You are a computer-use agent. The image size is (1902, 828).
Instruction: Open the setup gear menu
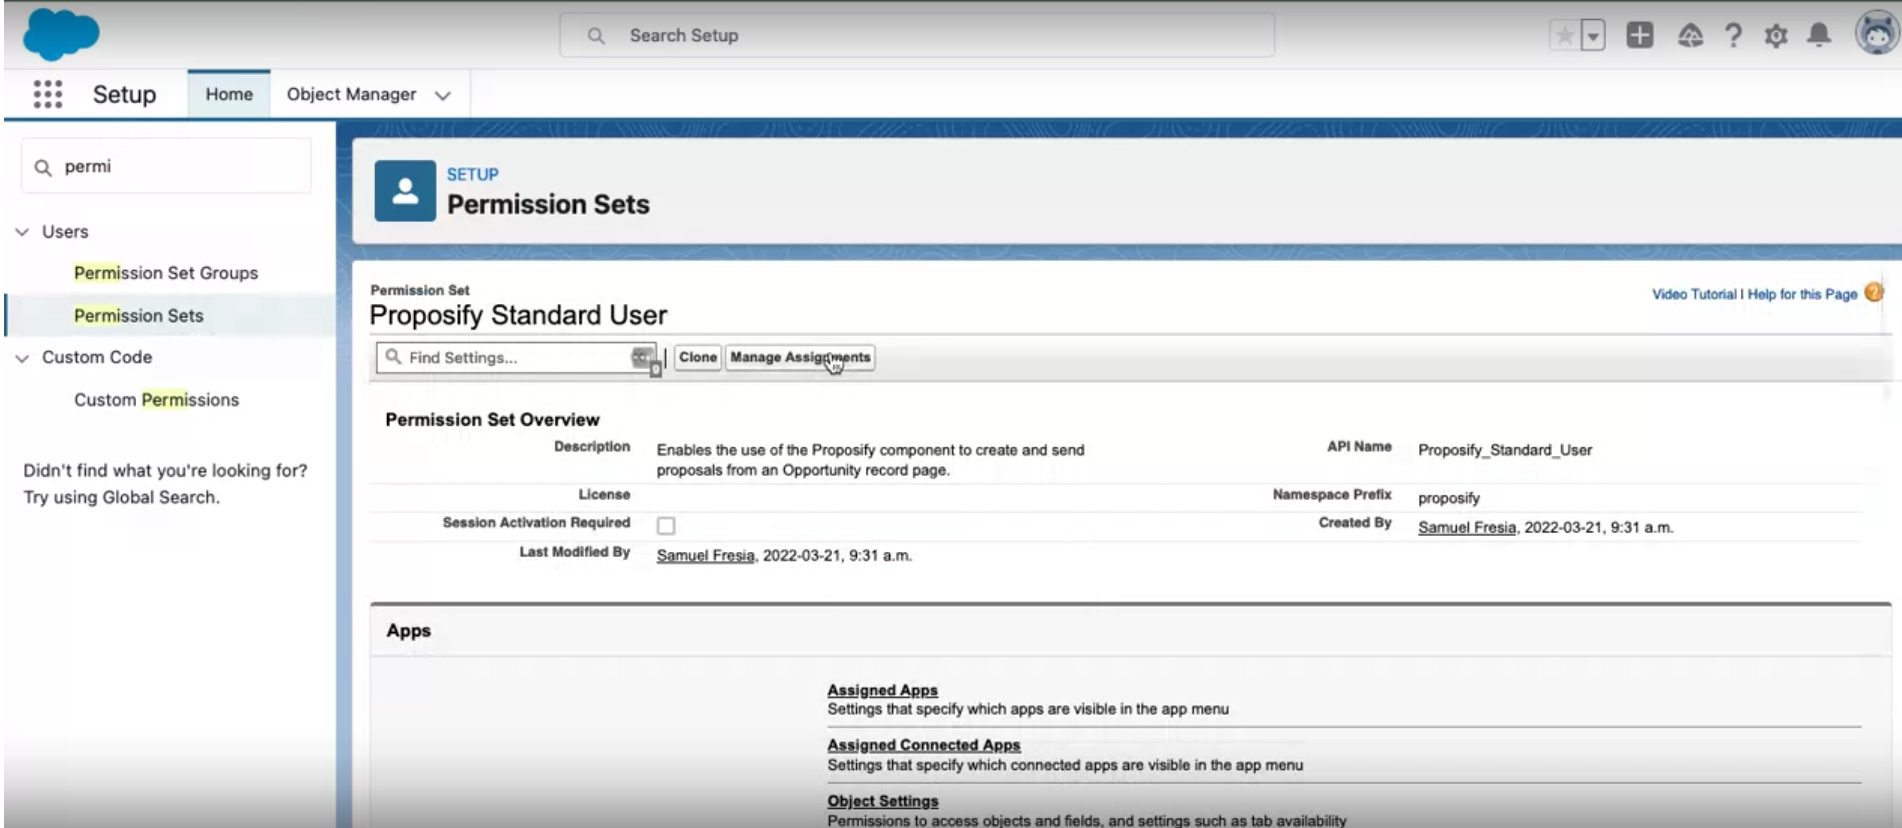point(1776,36)
